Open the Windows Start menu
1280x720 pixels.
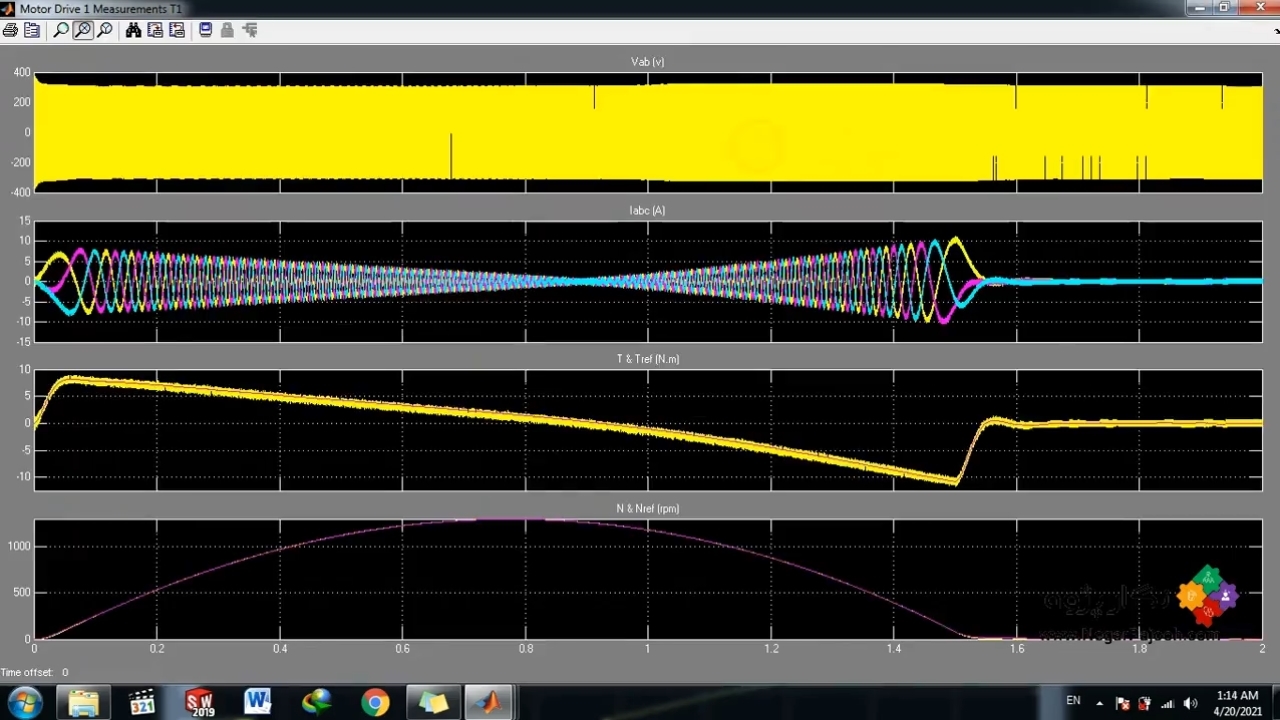click(24, 702)
